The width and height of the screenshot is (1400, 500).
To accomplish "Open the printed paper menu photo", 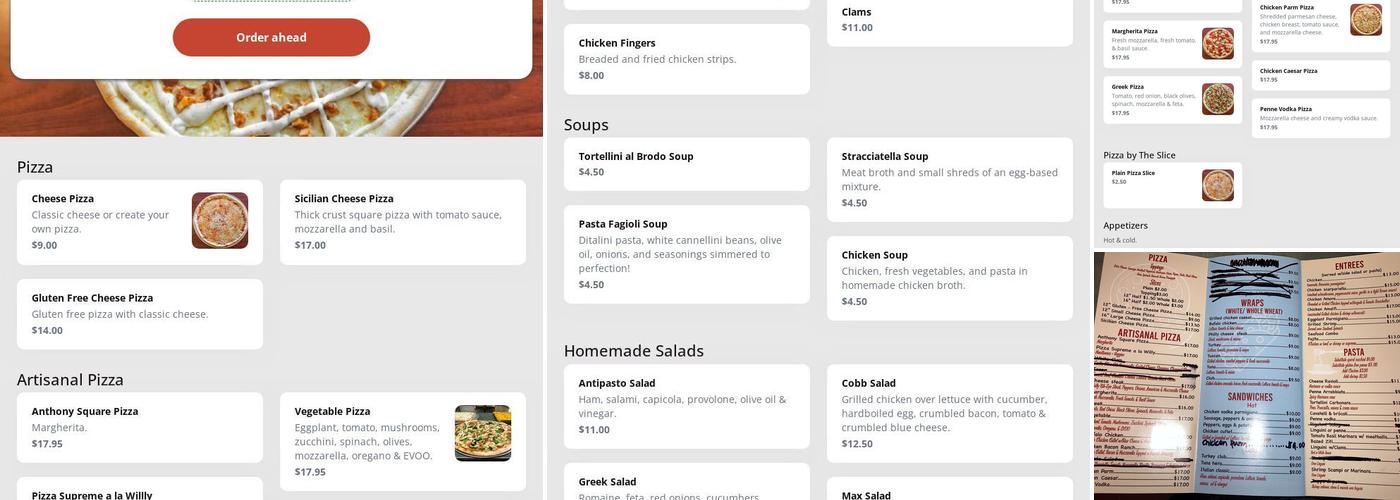I will pos(1247,375).
